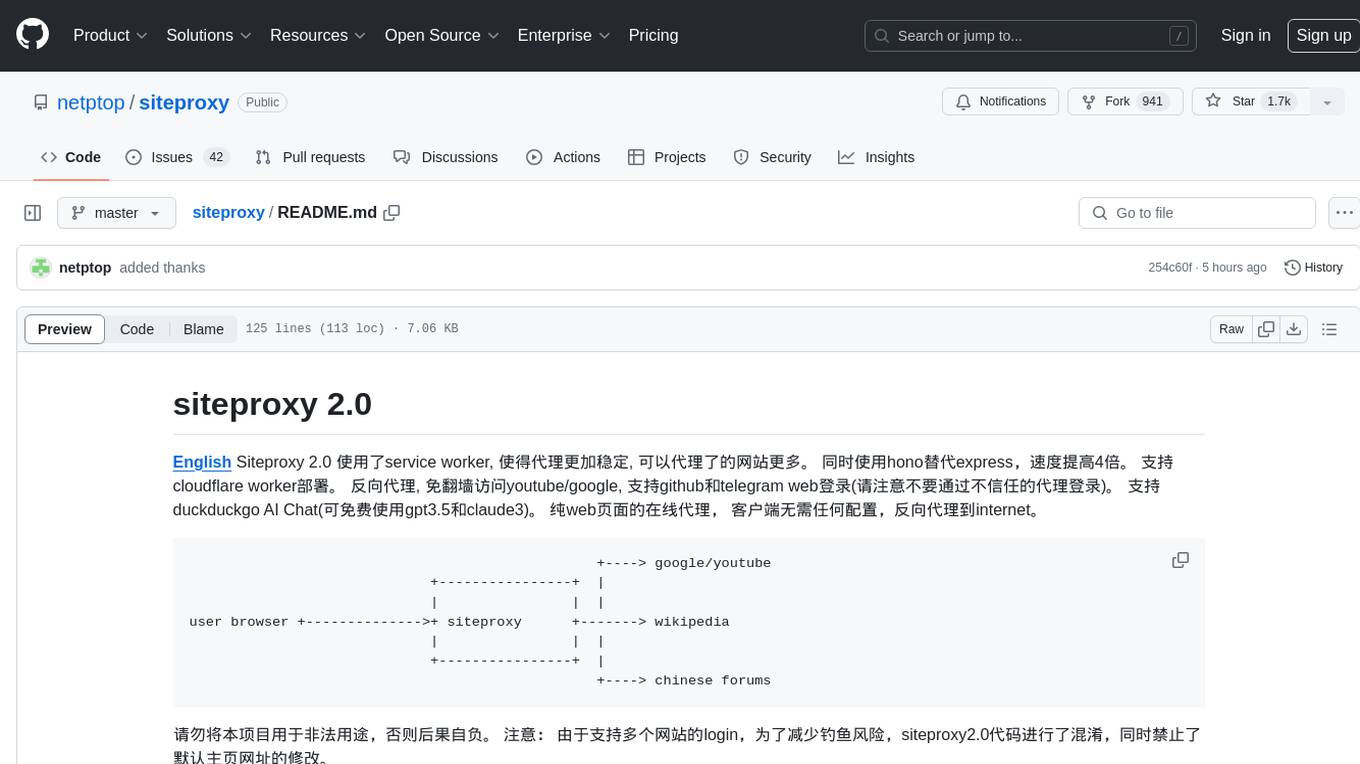Open the English README link
Screen dimensions: 1360x764
coord(202,462)
